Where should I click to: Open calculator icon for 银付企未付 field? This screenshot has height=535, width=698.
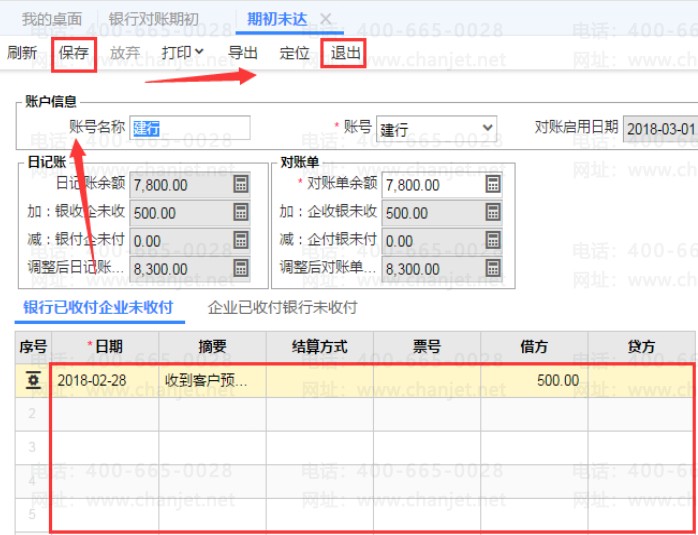pyautogui.click(x=241, y=240)
